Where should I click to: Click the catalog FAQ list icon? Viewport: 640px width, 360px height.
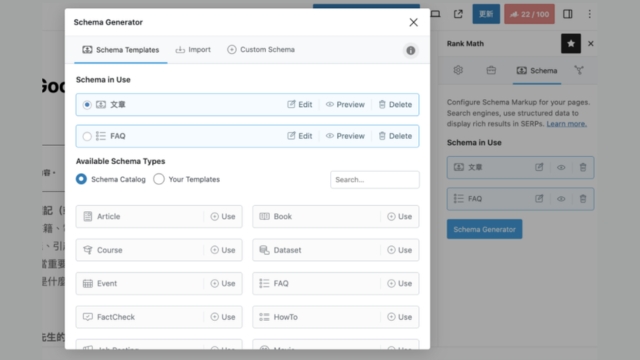(x=264, y=283)
